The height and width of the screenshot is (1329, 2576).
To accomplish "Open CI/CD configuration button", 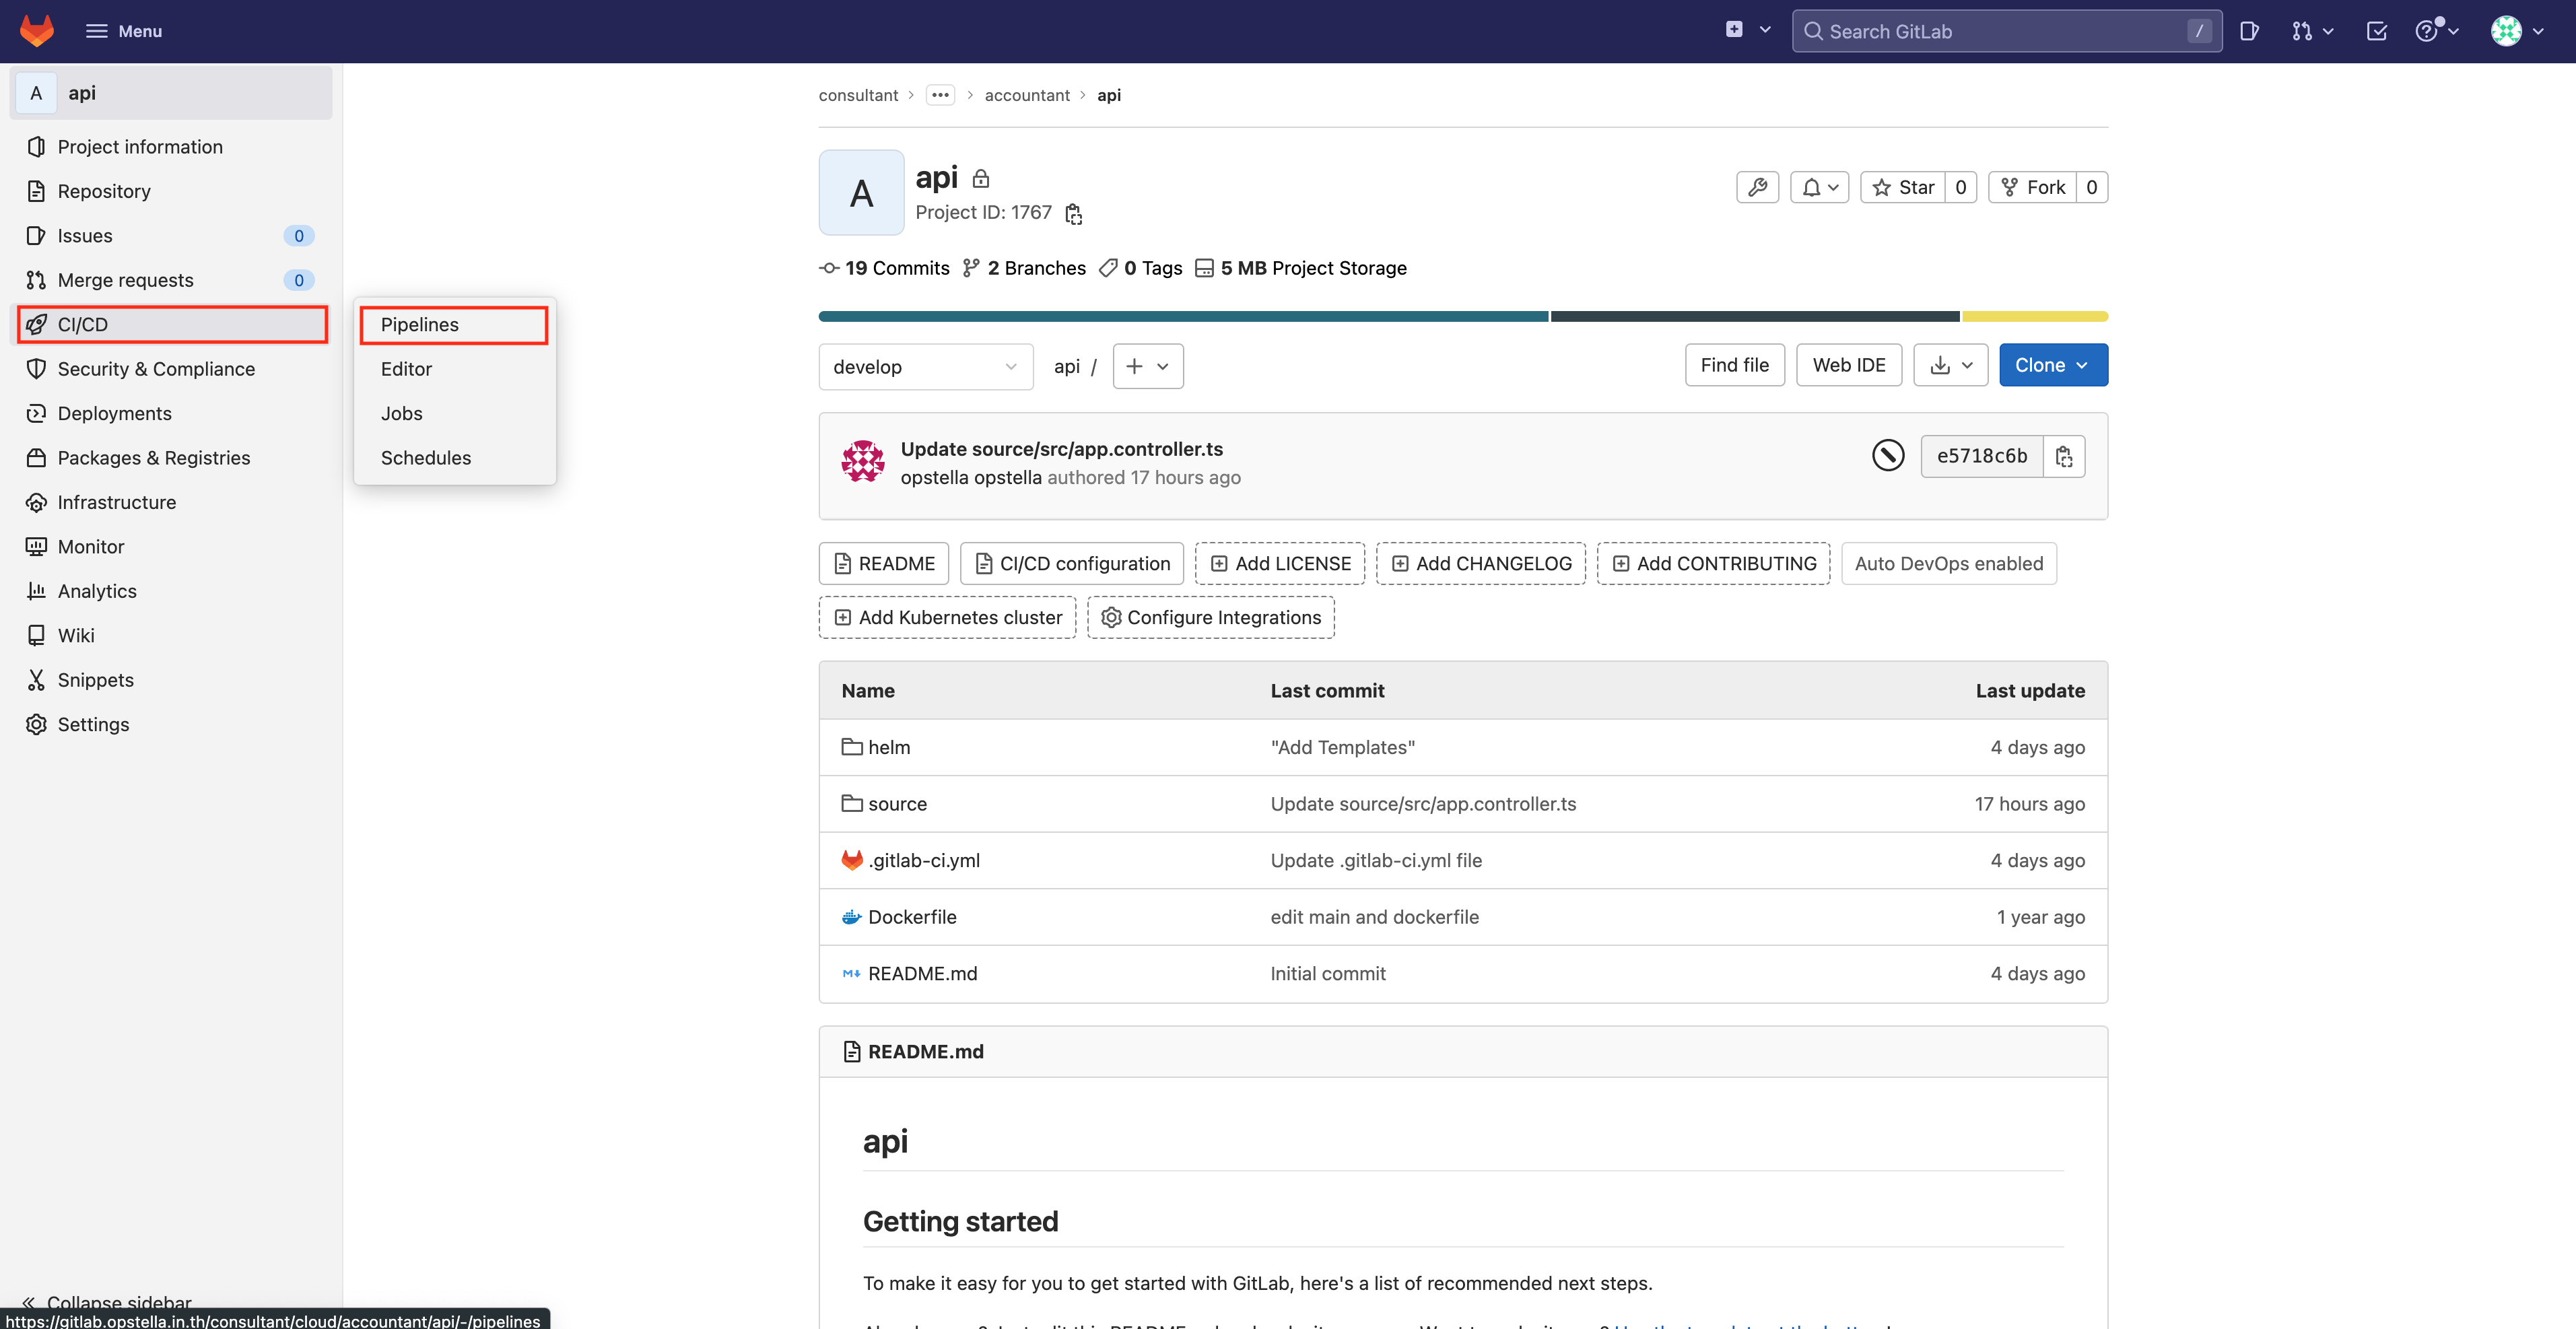I will pos(1072,564).
